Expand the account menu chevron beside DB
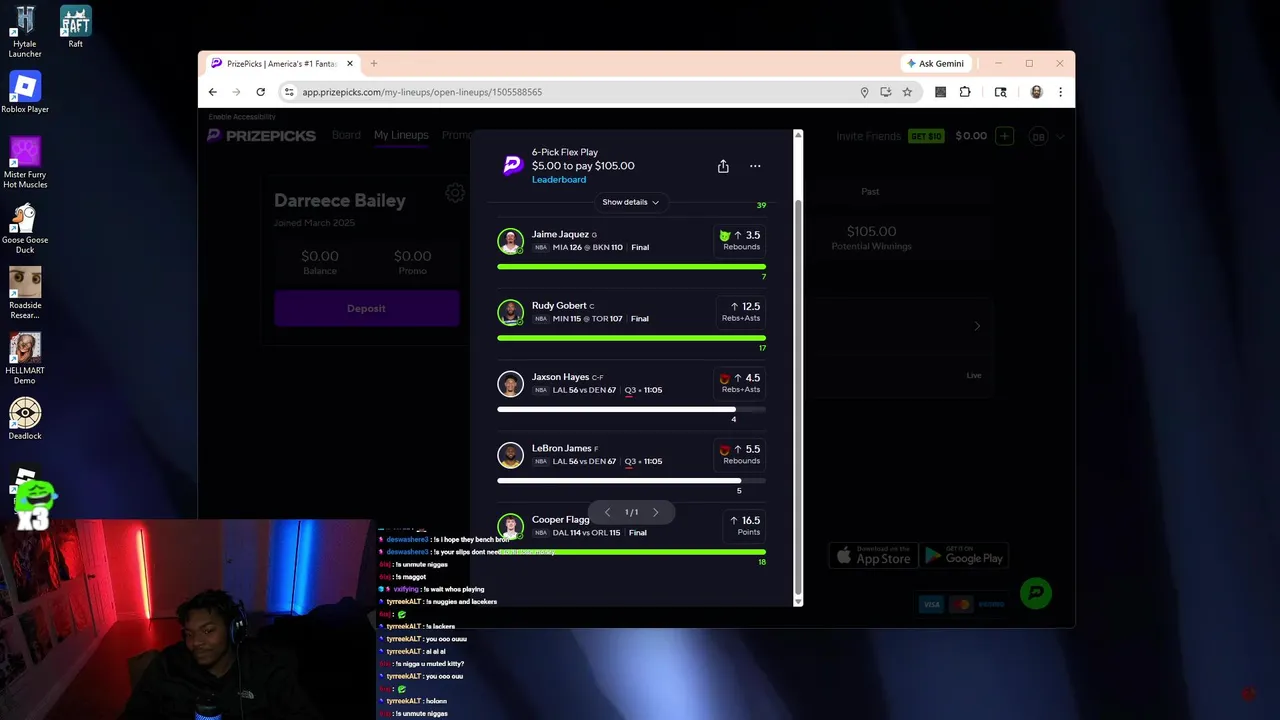 [1060, 136]
